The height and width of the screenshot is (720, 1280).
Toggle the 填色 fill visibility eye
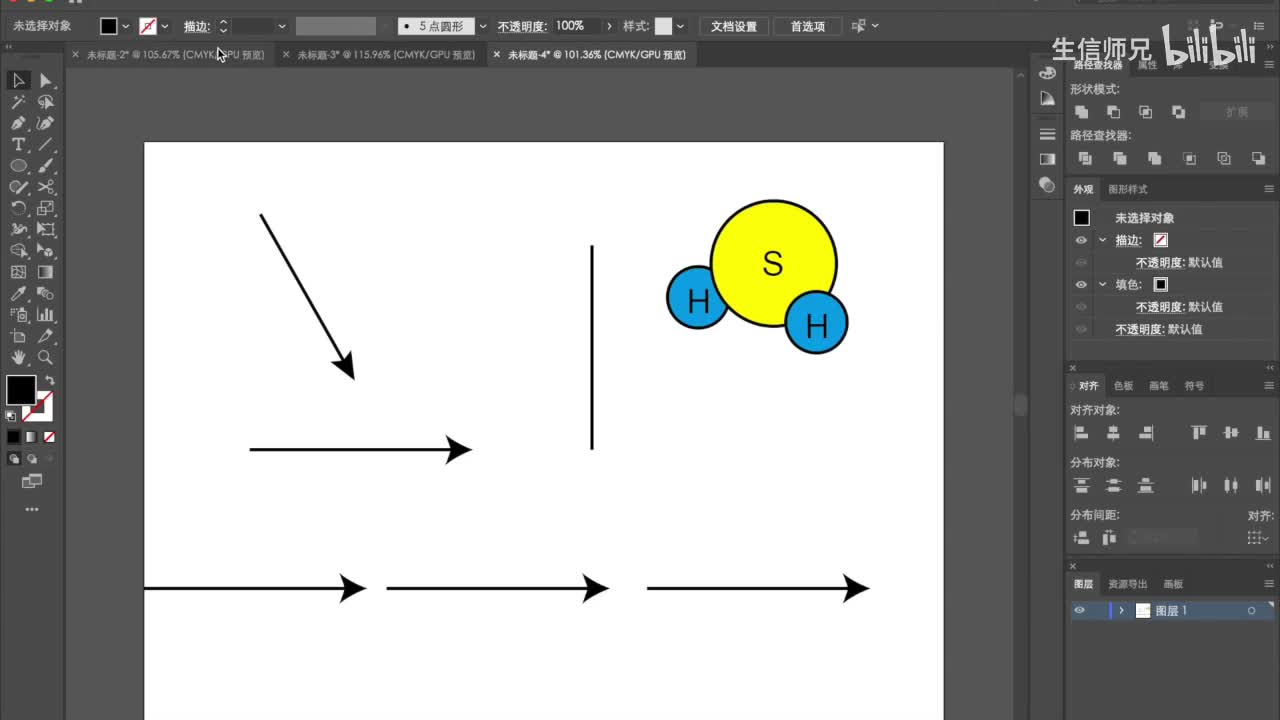click(1081, 285)
